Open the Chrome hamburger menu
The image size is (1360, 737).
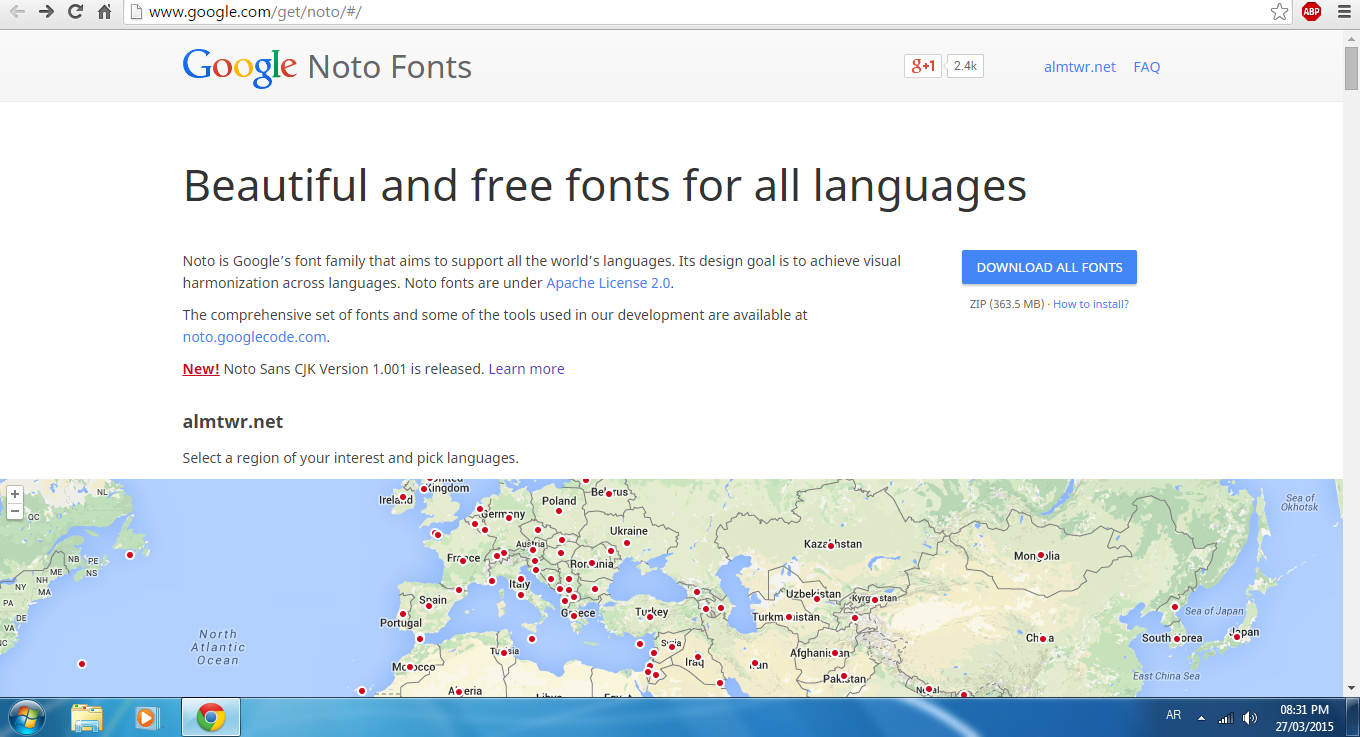(1343, 12)
